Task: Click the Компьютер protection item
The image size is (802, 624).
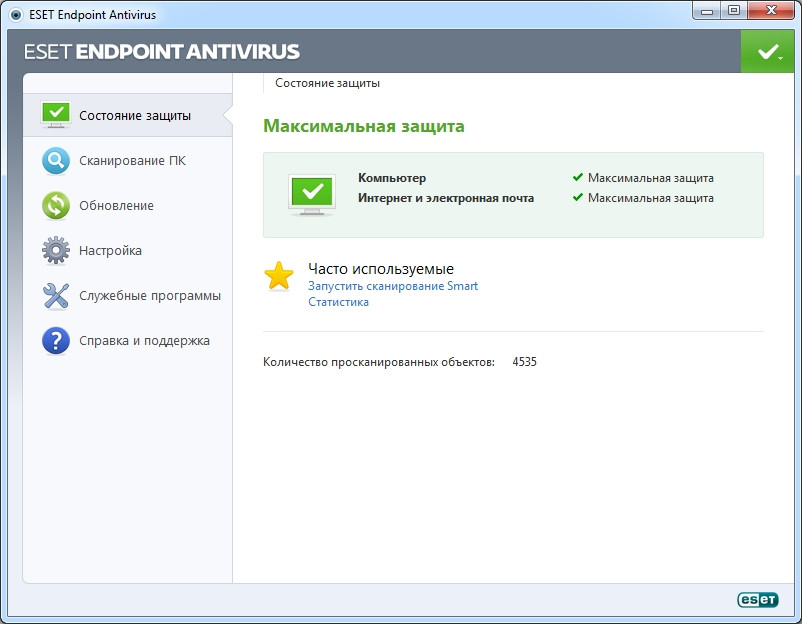Action: coord(392,178)
